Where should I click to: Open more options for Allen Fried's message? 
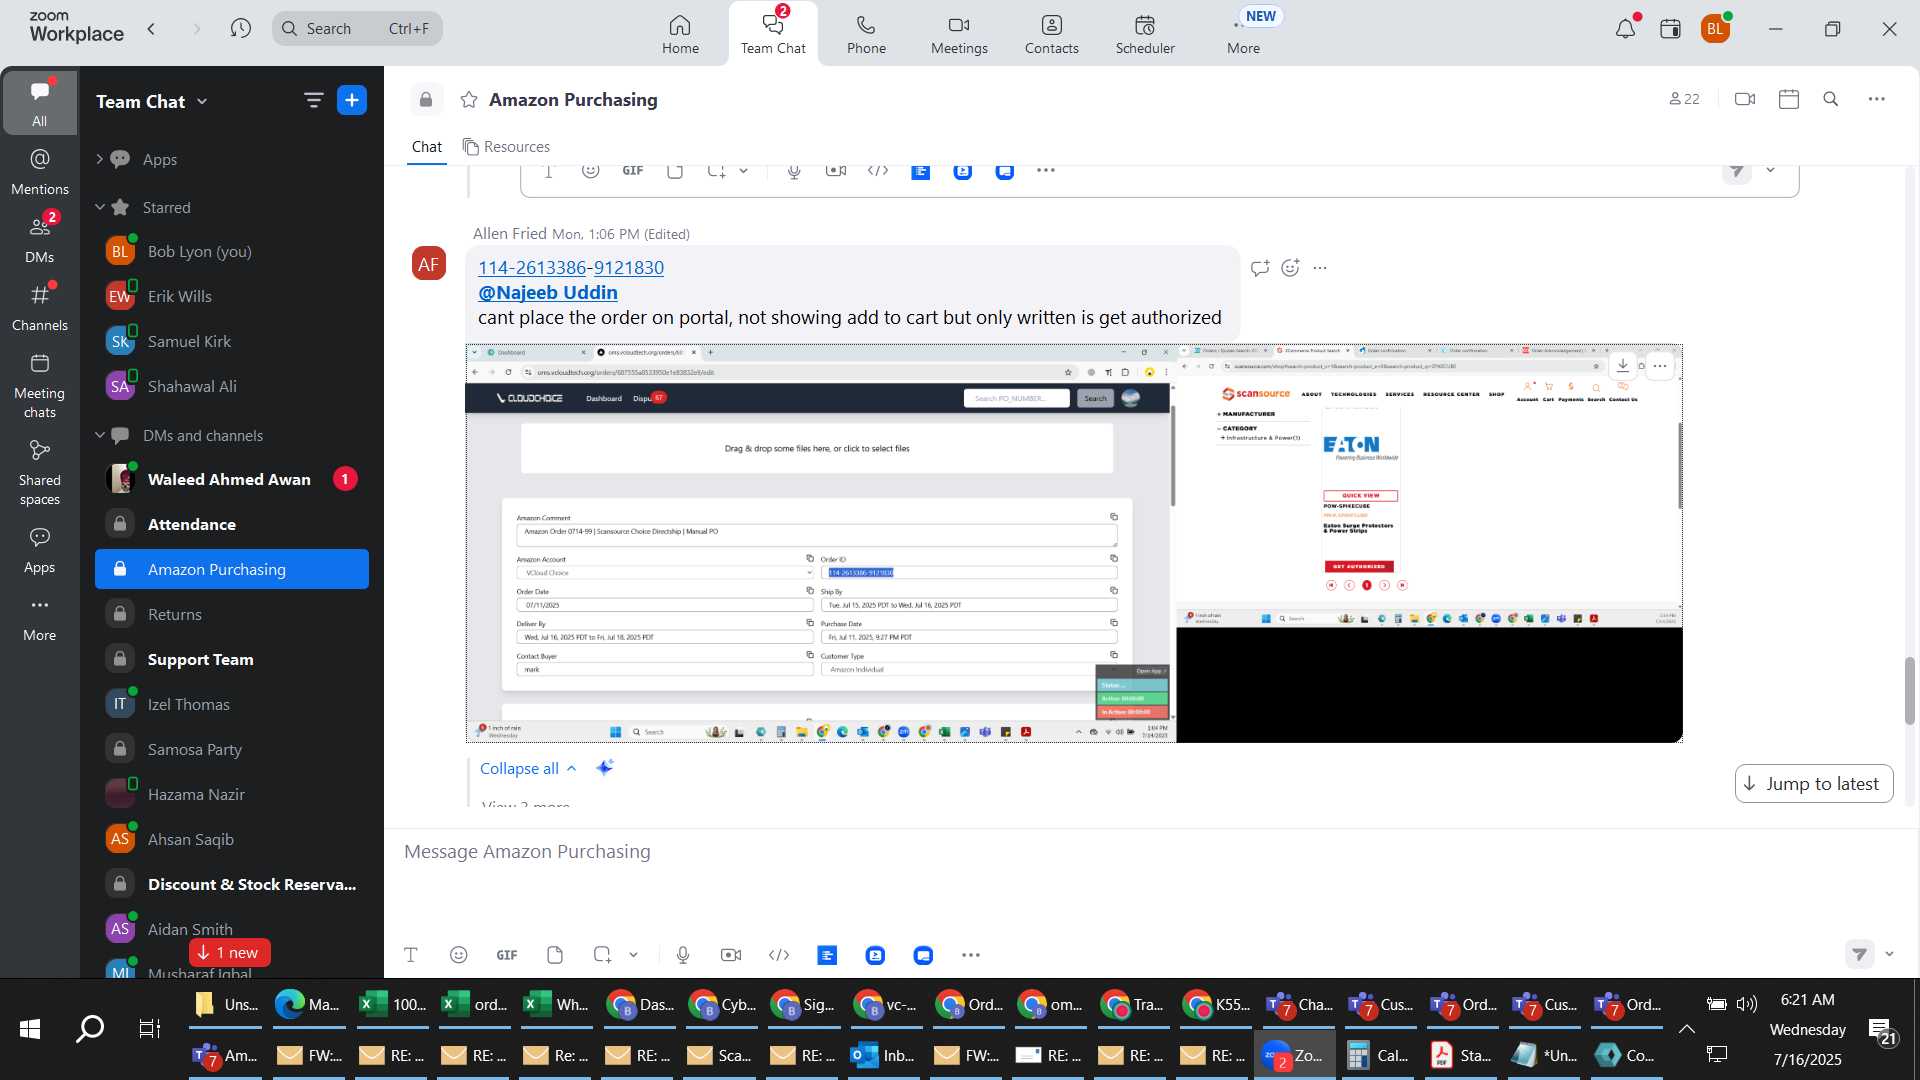pyautogui.click(x=1320, y=268)
